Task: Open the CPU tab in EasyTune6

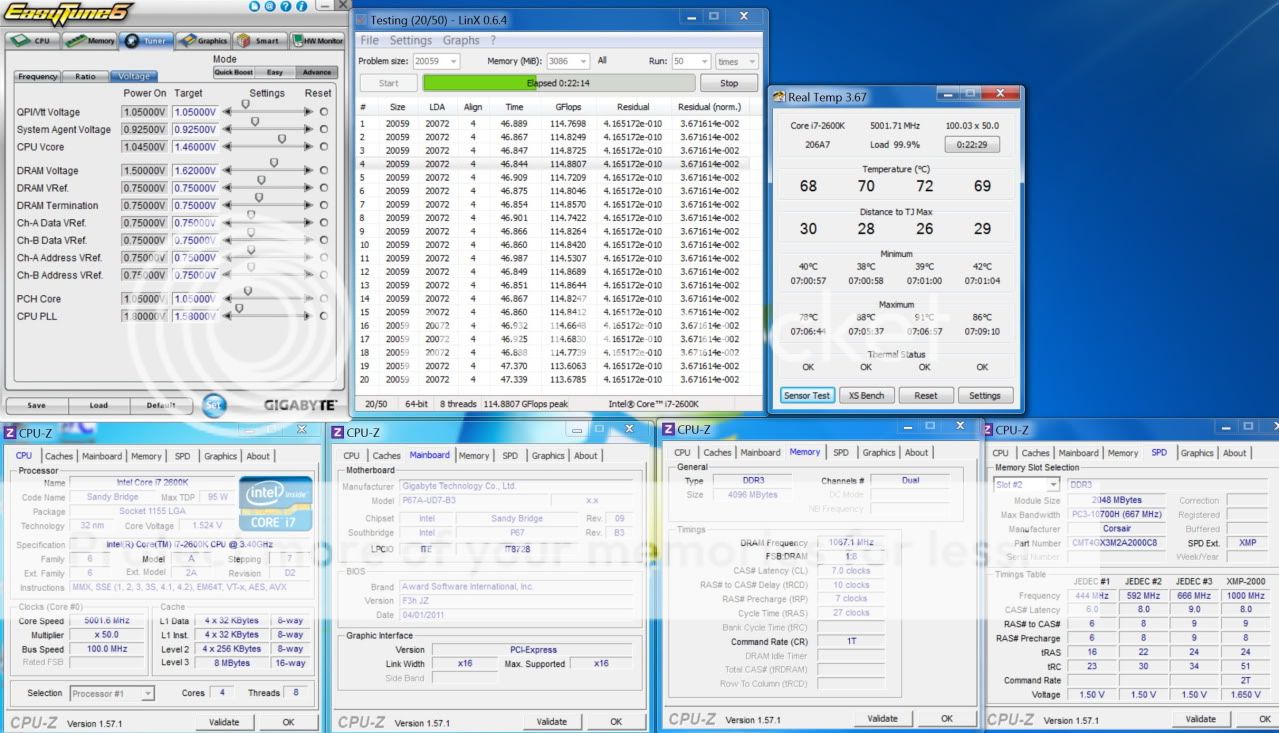Action: pyautogui.click(x=33, y=41)
